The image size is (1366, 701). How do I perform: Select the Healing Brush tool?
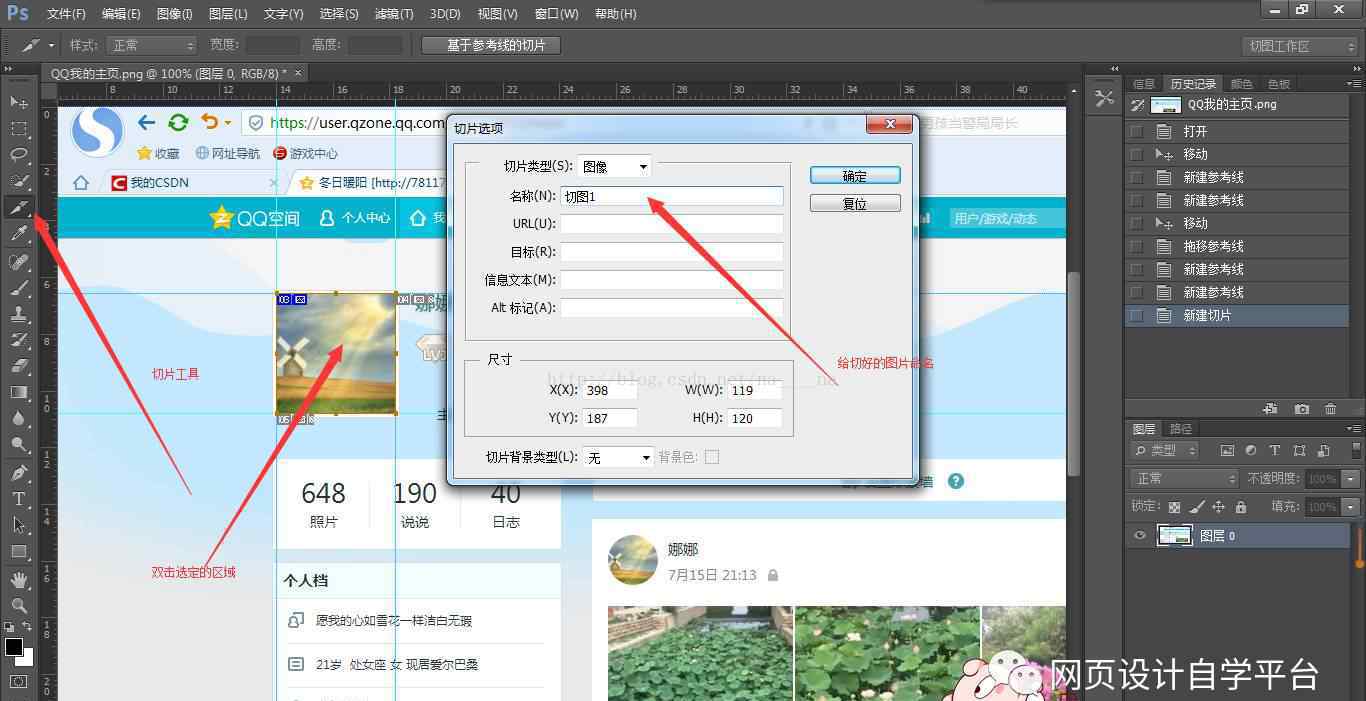[19, 262]
